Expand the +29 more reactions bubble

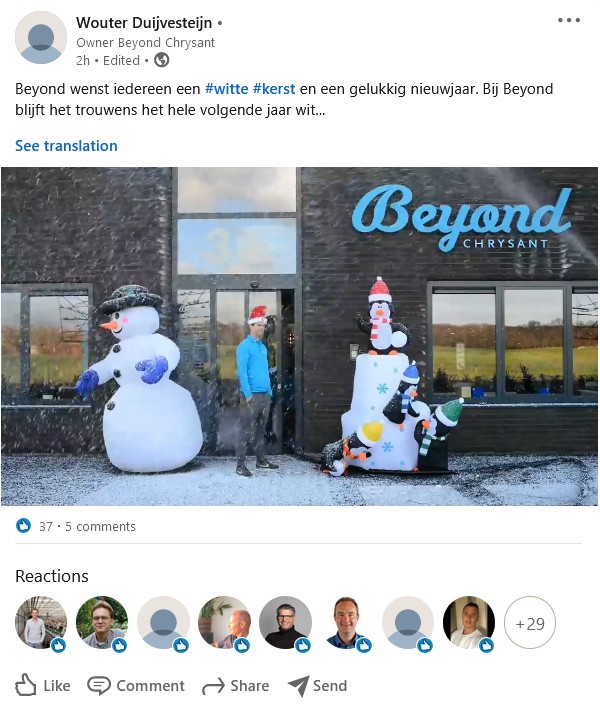(529, 623)
